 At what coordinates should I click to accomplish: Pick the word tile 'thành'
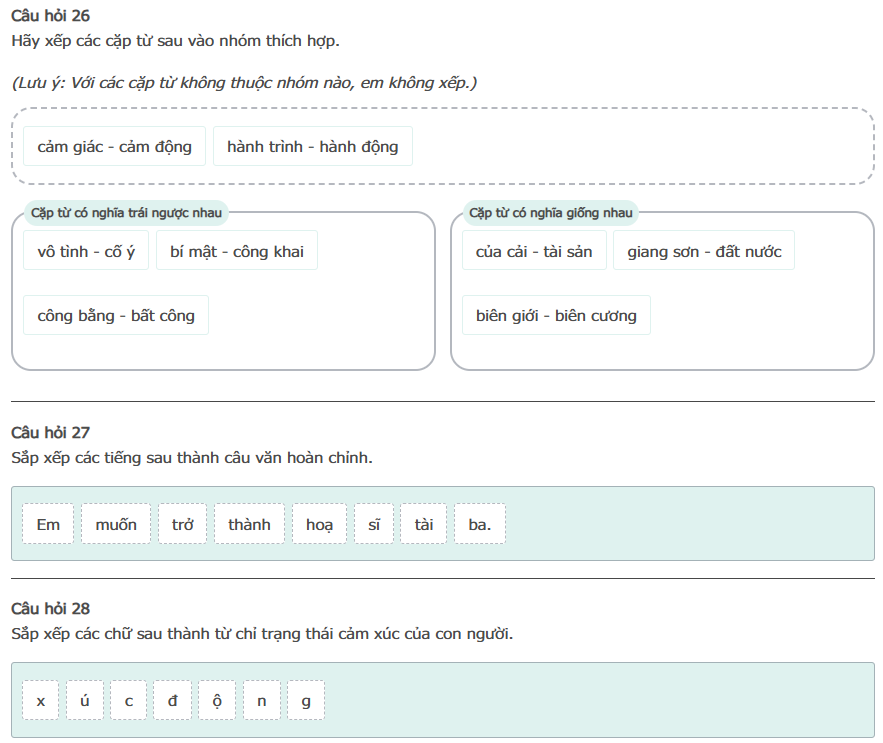249,524
